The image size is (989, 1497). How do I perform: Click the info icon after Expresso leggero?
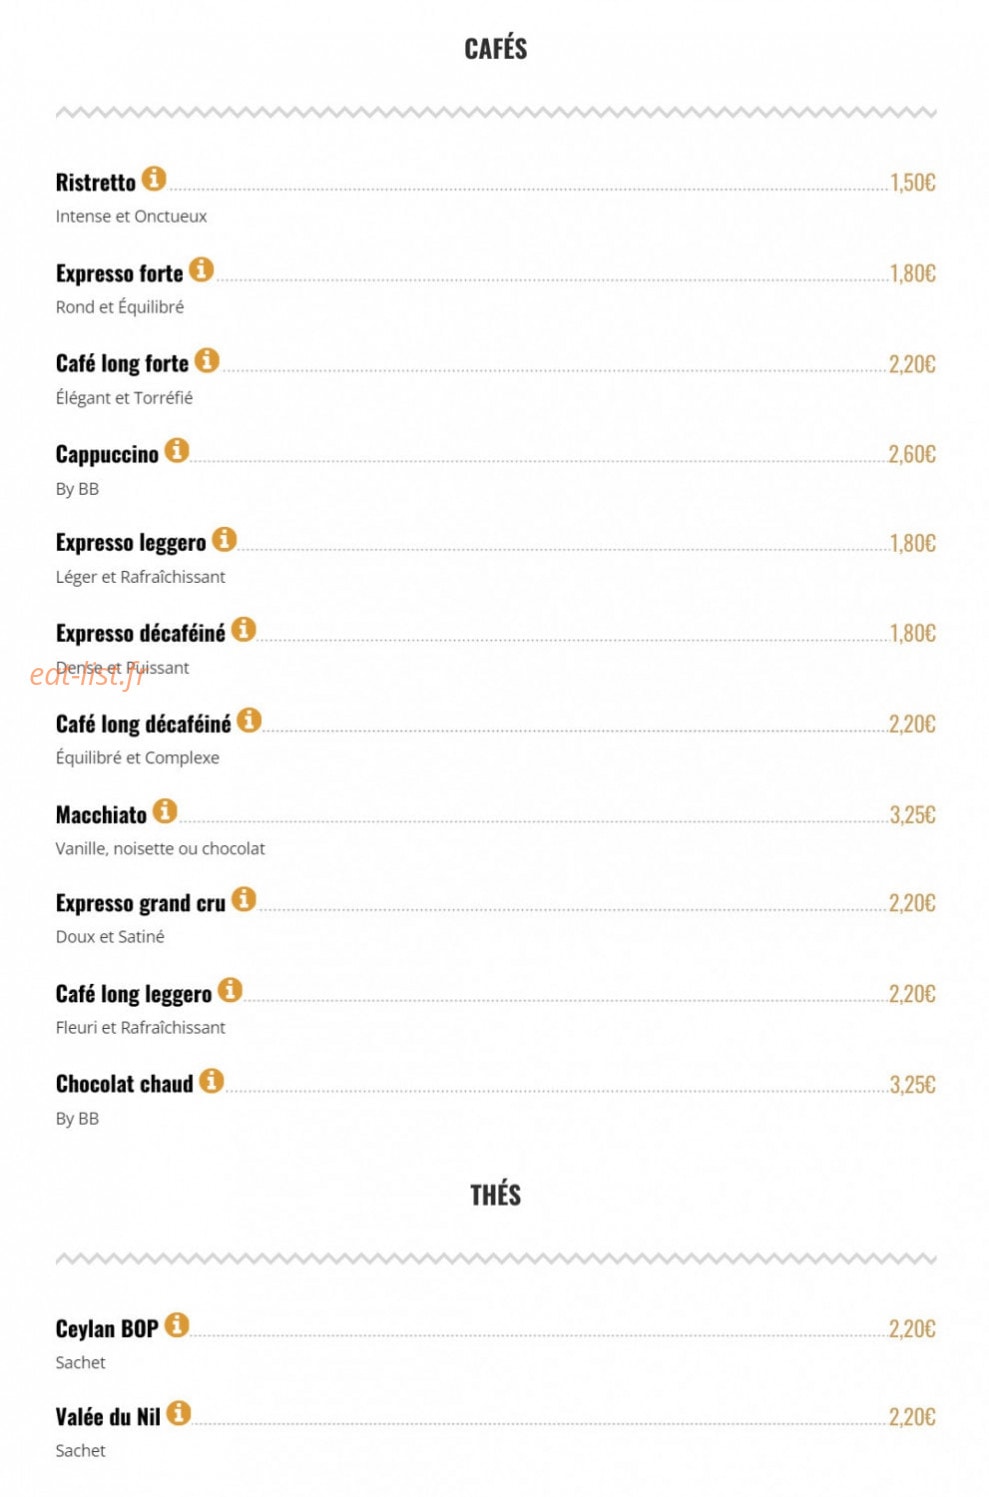(x=224, y=539)
